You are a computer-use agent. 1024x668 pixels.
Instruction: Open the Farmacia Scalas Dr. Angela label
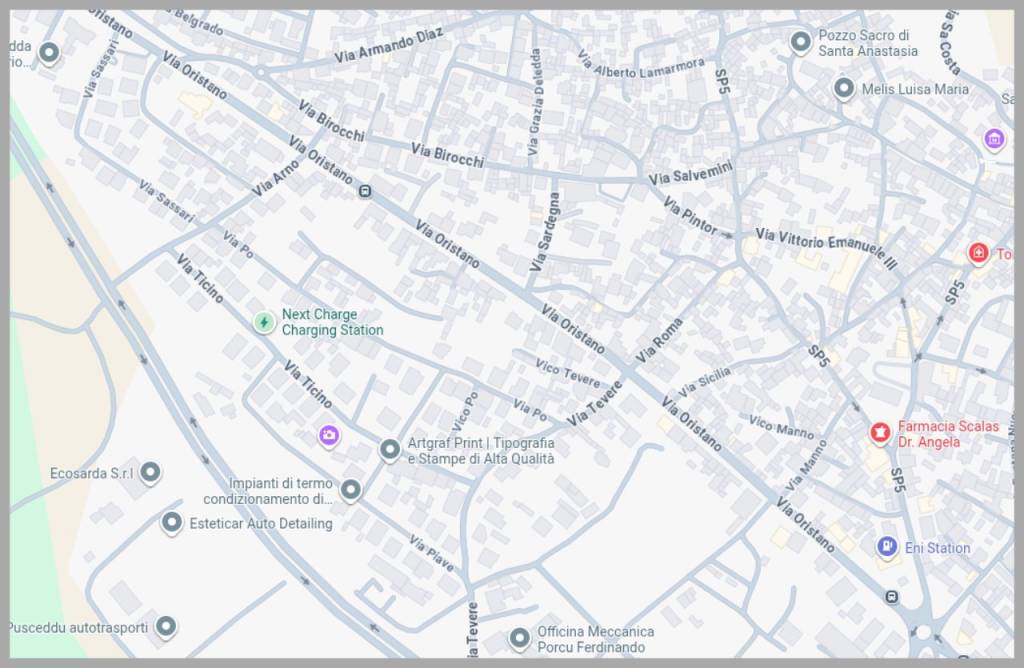pos(947,434)
